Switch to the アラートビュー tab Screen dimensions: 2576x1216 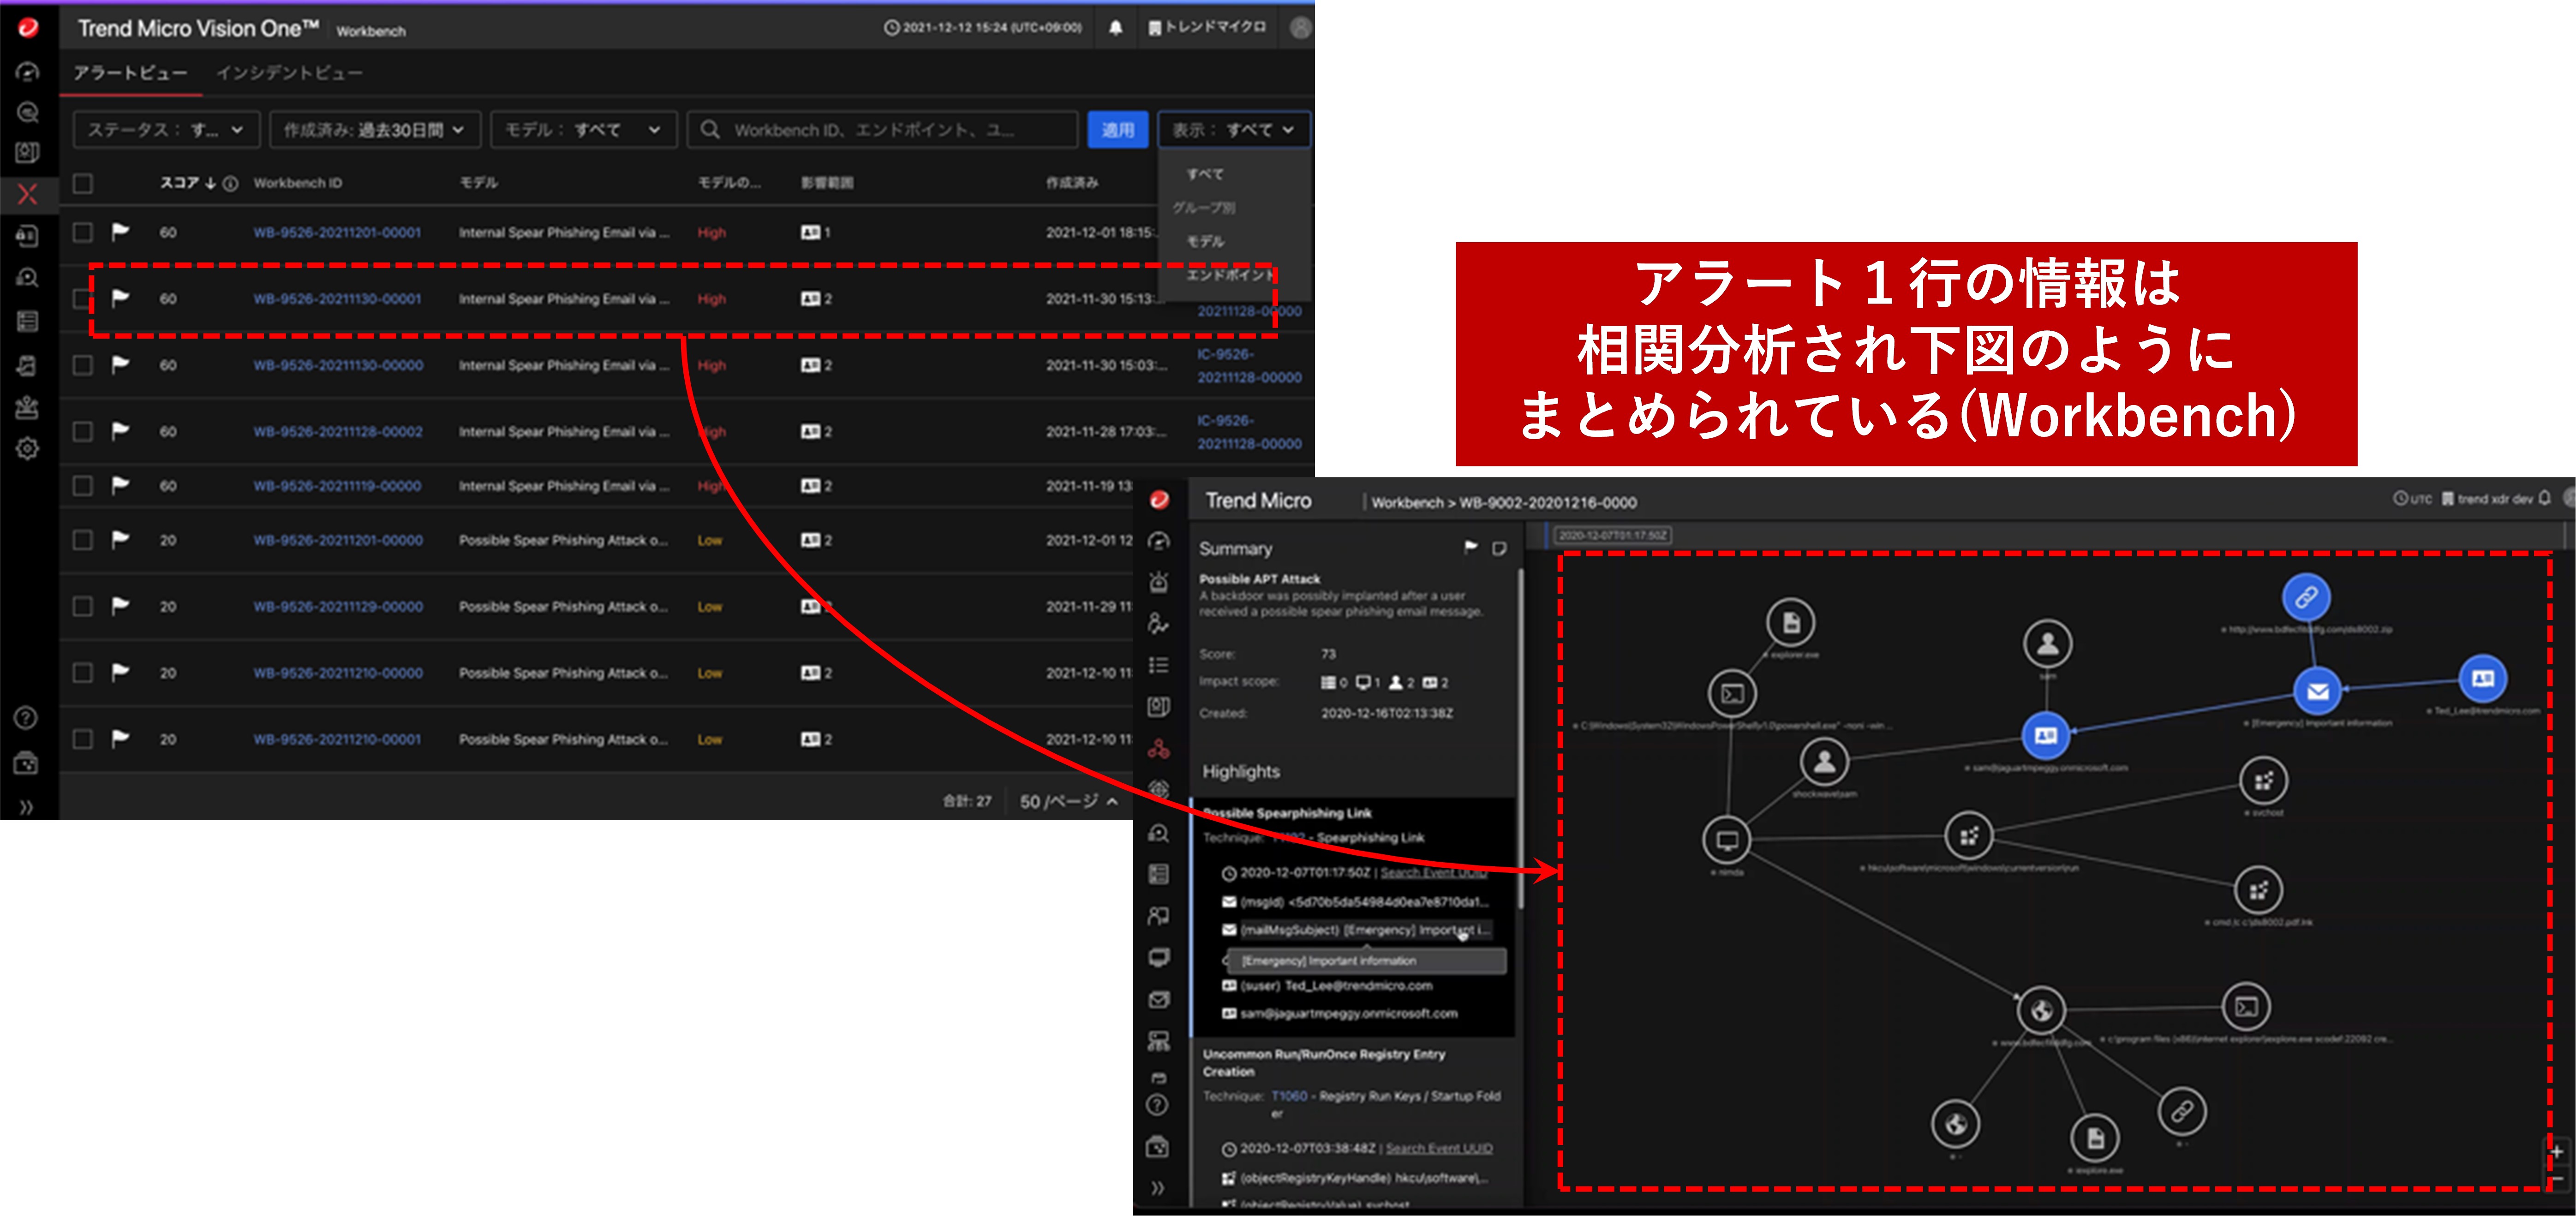click(x=130, y=73)
